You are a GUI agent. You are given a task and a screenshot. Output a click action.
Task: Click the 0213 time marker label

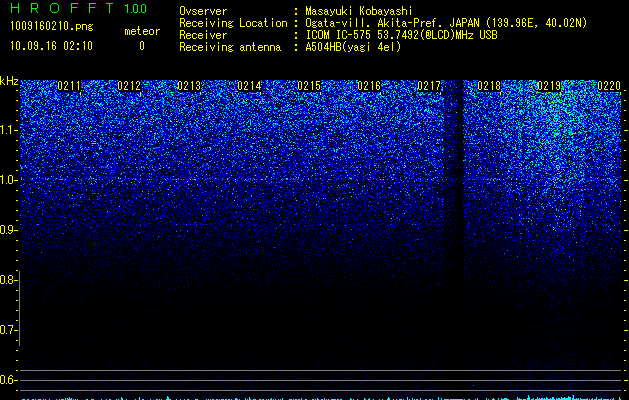(189, 86)
